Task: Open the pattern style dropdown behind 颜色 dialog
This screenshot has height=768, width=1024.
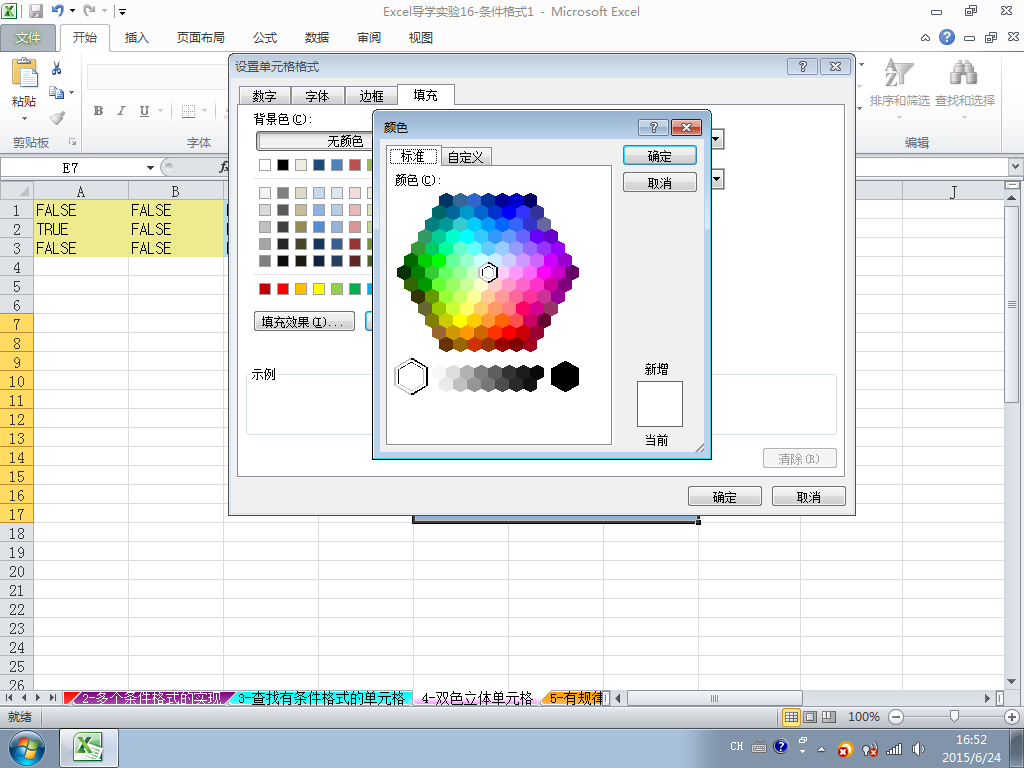Action: pos(717,178)
